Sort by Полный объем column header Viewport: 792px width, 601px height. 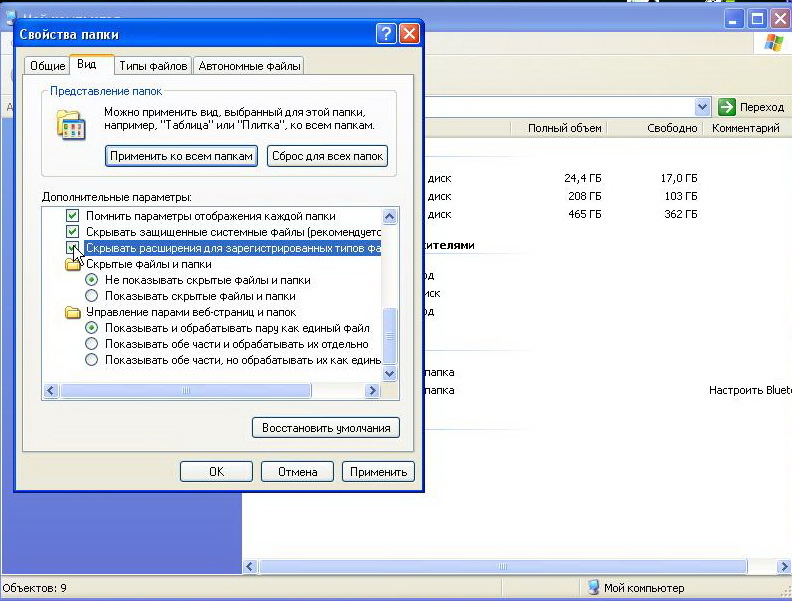pos(559,128)
